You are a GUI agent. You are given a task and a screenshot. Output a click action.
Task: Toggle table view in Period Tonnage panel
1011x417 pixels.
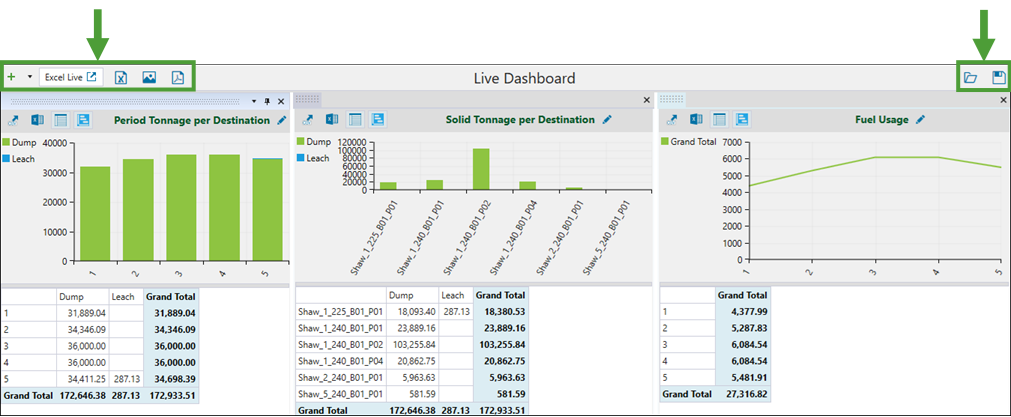click(x=59, y=120)
